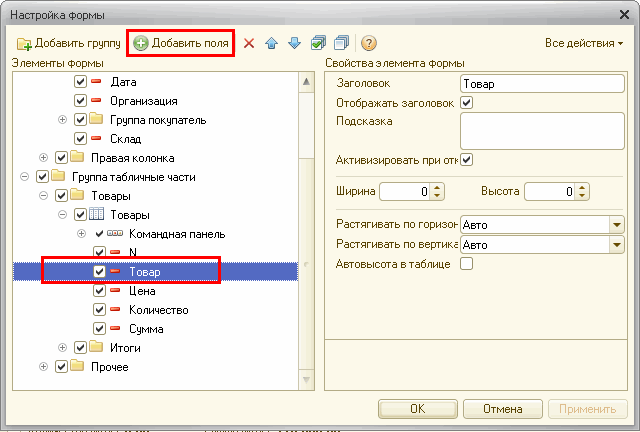Image resolution: width=640 pixels, height=432 pixels.
Task: Click the Ширина value field
Action: pos(404,192)
